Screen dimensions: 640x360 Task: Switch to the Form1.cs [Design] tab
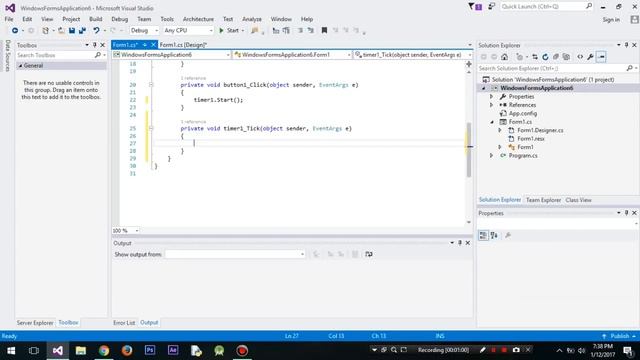(x=184, y=45)
